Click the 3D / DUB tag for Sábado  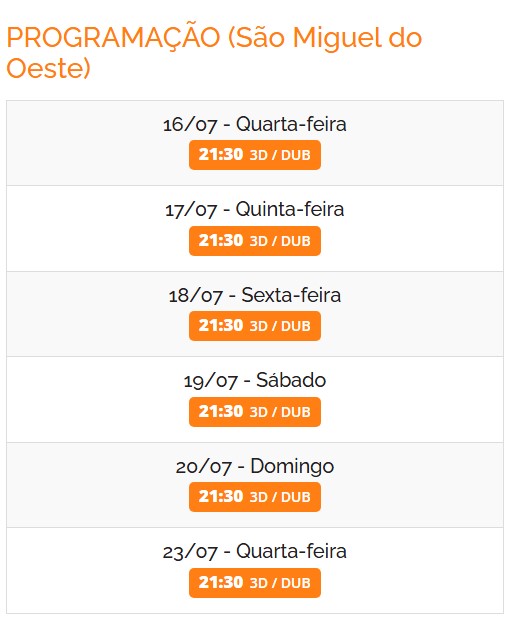coord(280,412)
